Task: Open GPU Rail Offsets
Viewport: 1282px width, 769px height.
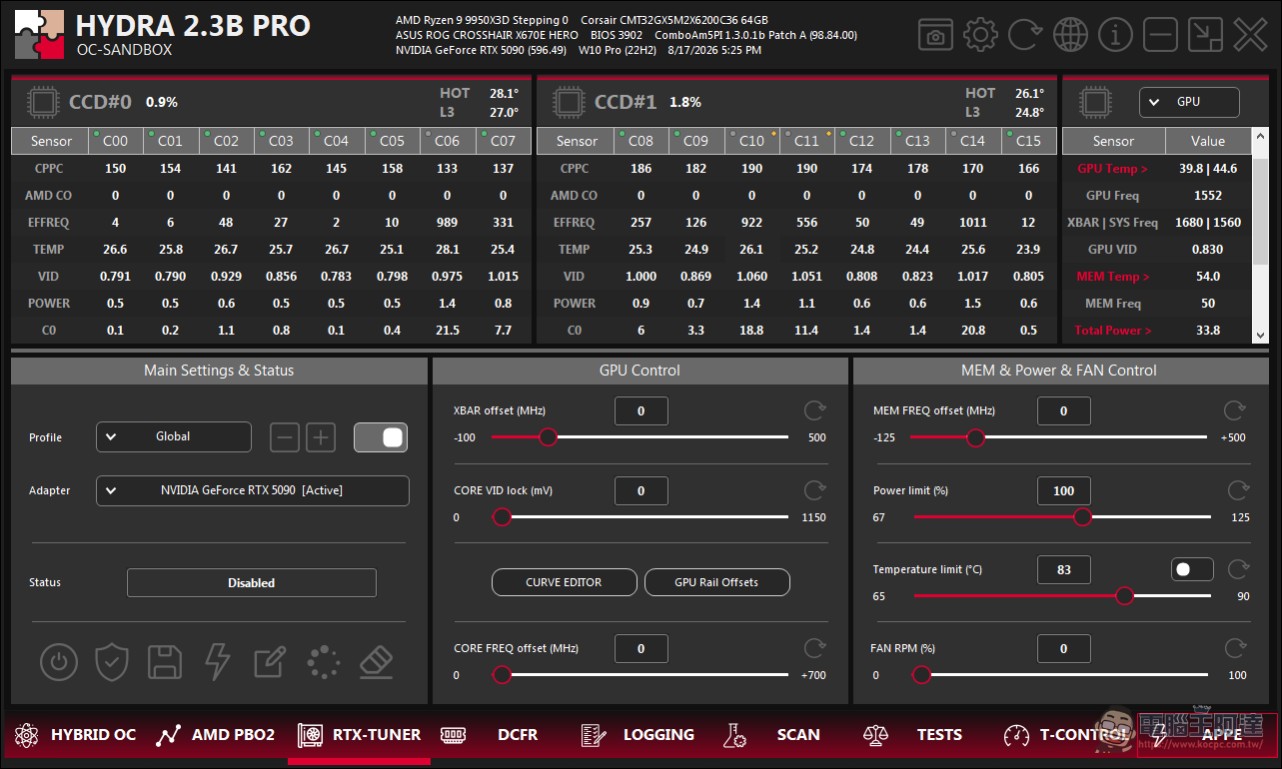Action: [x=717, y=582]
